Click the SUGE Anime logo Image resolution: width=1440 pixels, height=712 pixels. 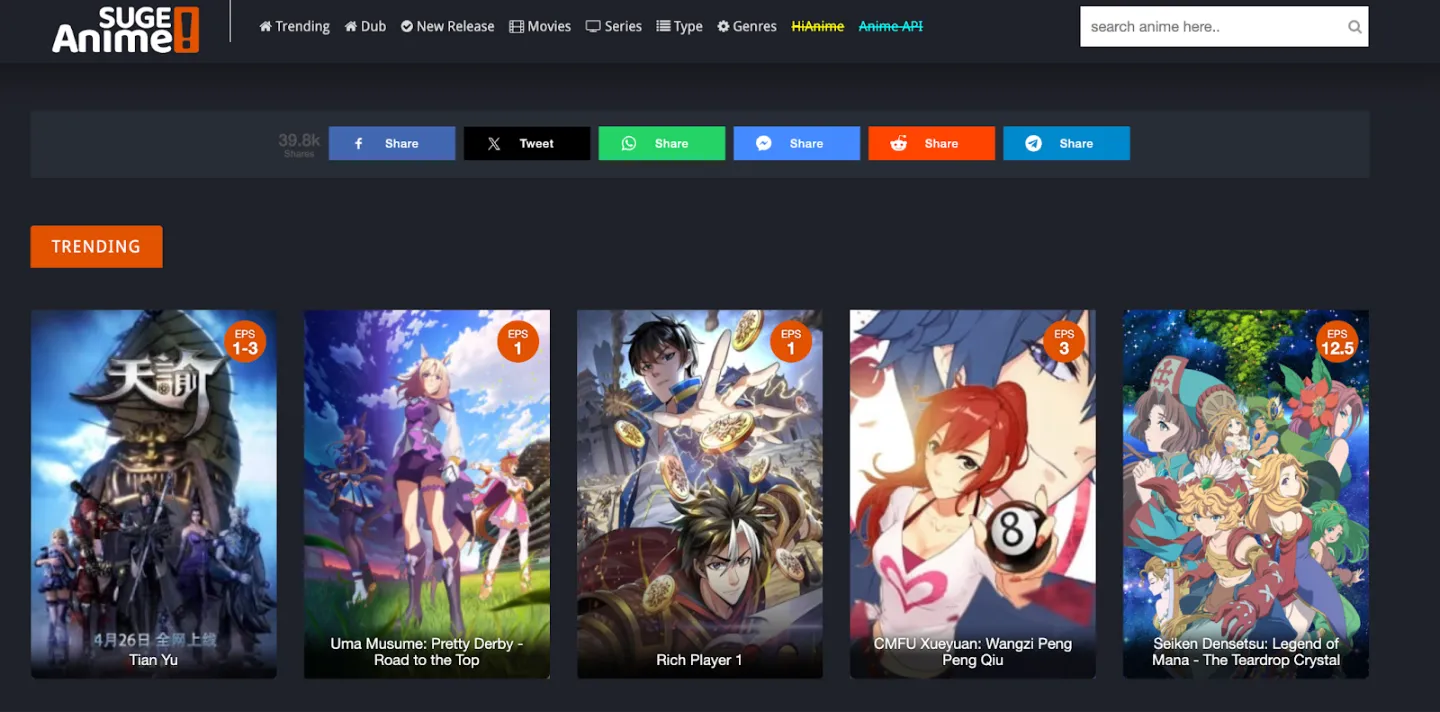pyautogui.click(x=126, y=29)
